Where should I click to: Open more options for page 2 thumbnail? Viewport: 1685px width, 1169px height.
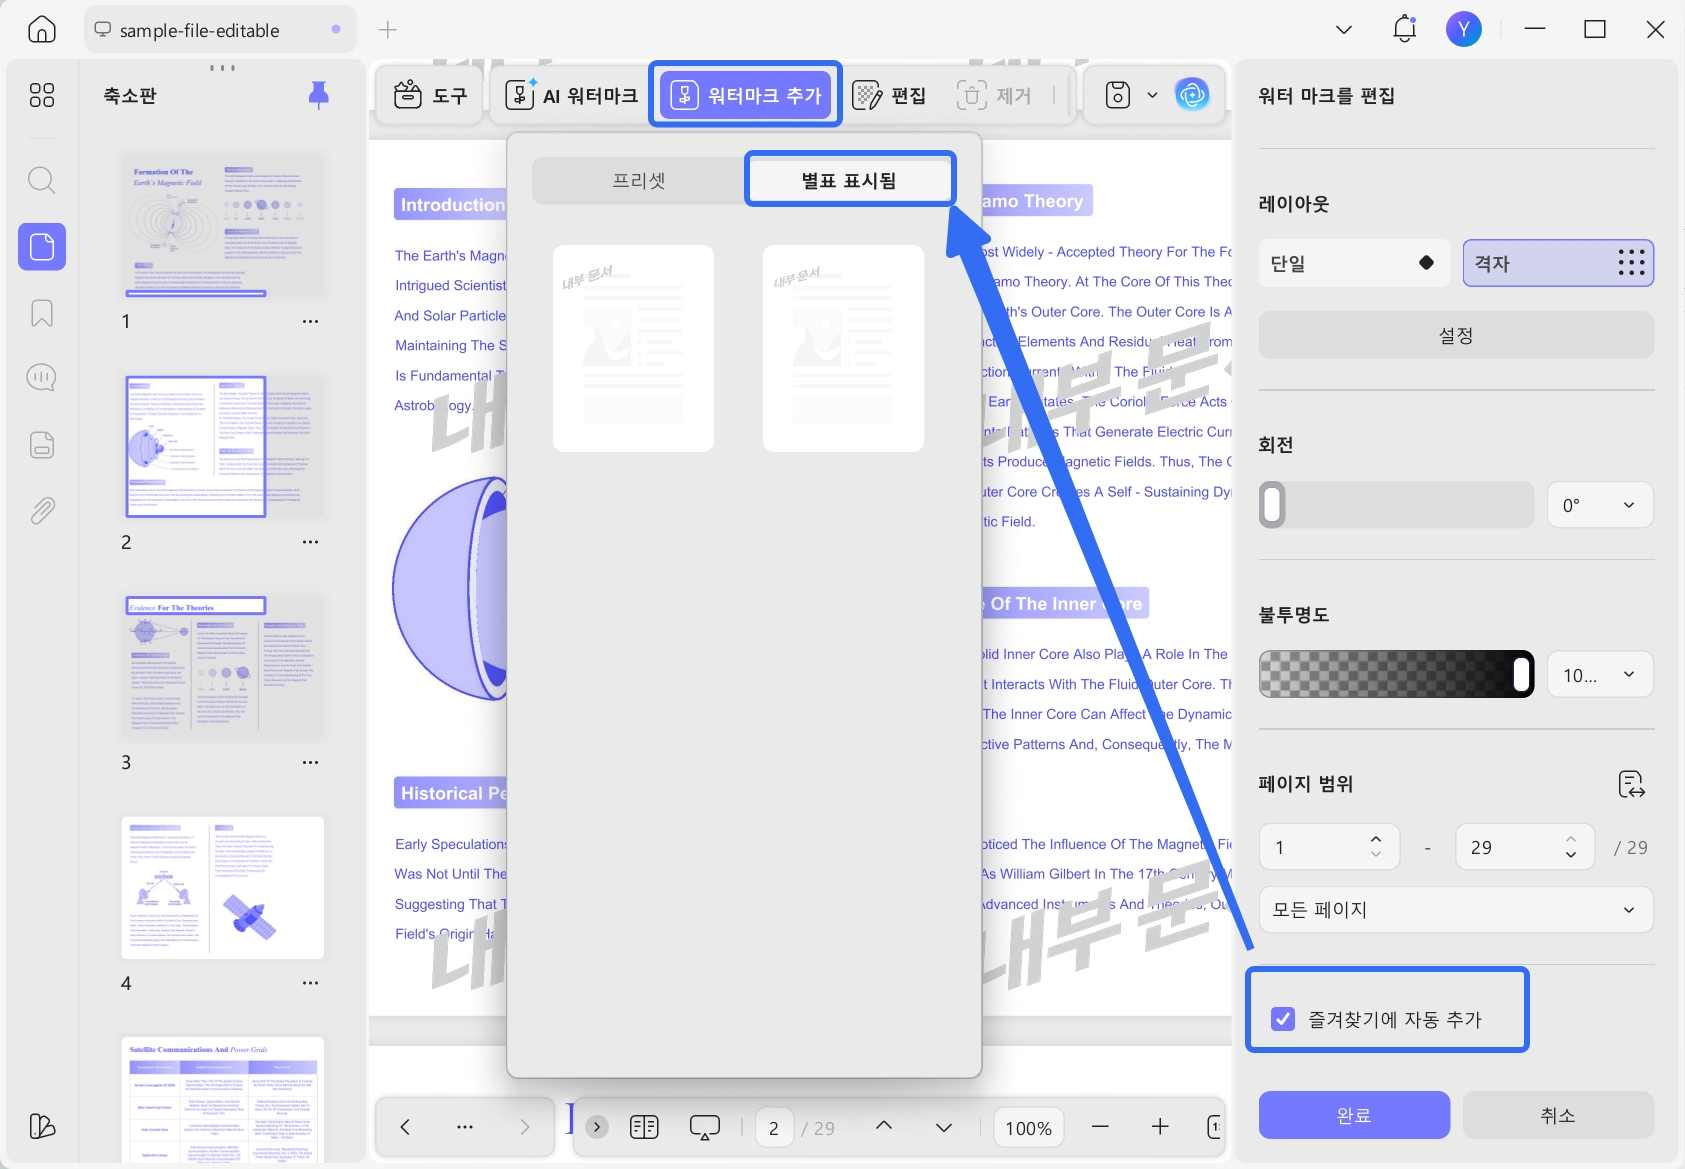click(x=310, y=542)
